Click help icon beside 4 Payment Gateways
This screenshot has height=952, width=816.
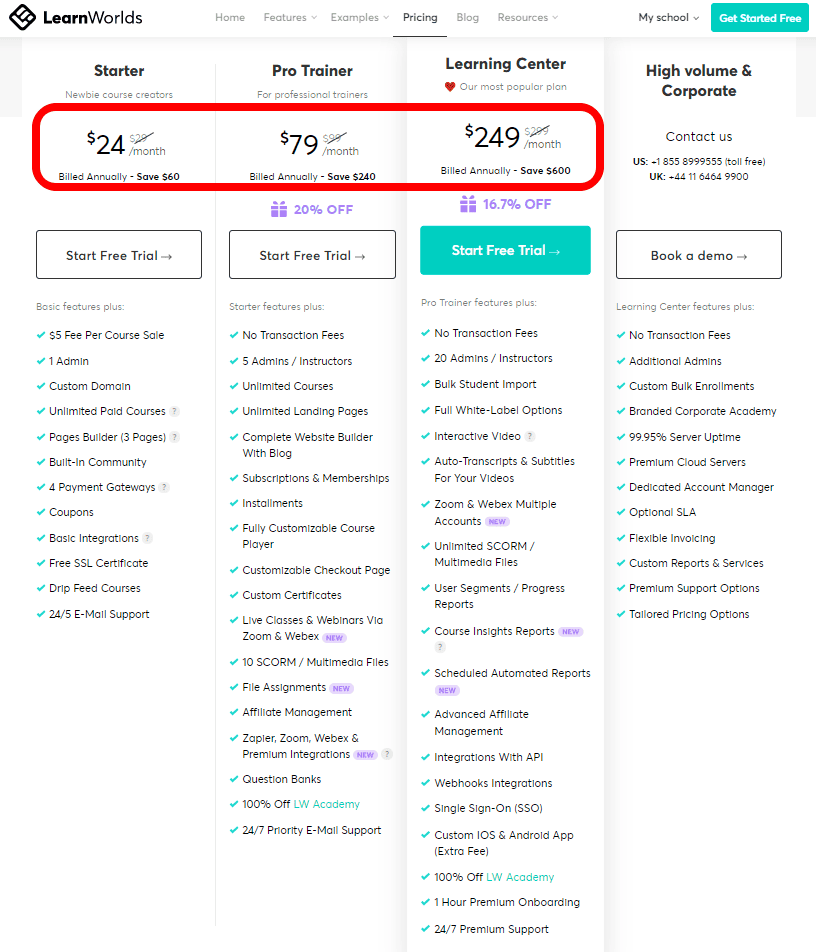pyautogui.click(x=164, y=487)
